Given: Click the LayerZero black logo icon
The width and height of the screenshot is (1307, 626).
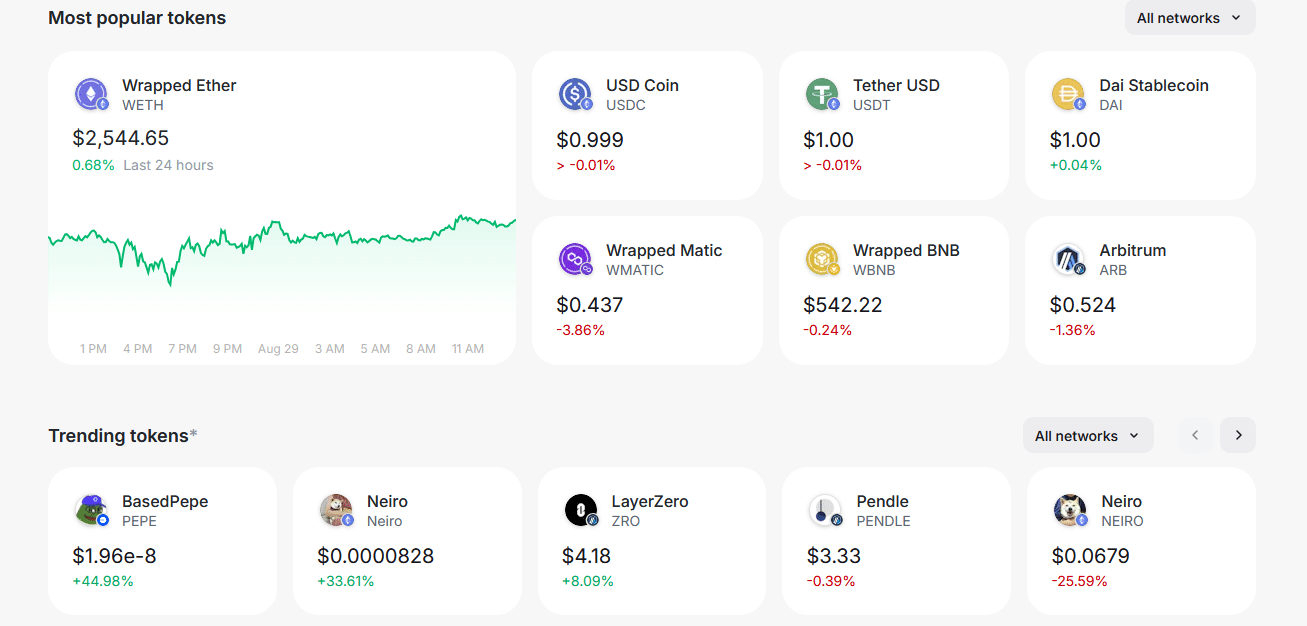Looking at the screenshot, I should point(580,510).
